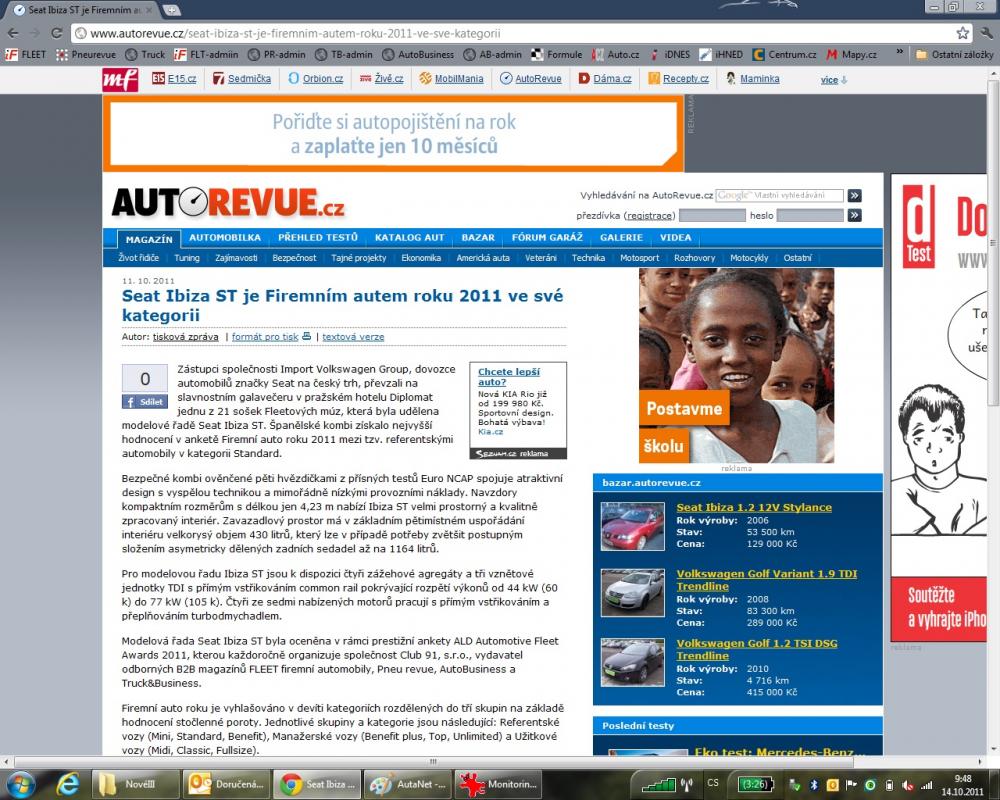Click the red mf logo
Screen dimensions: 1000x800
point(120,80)
